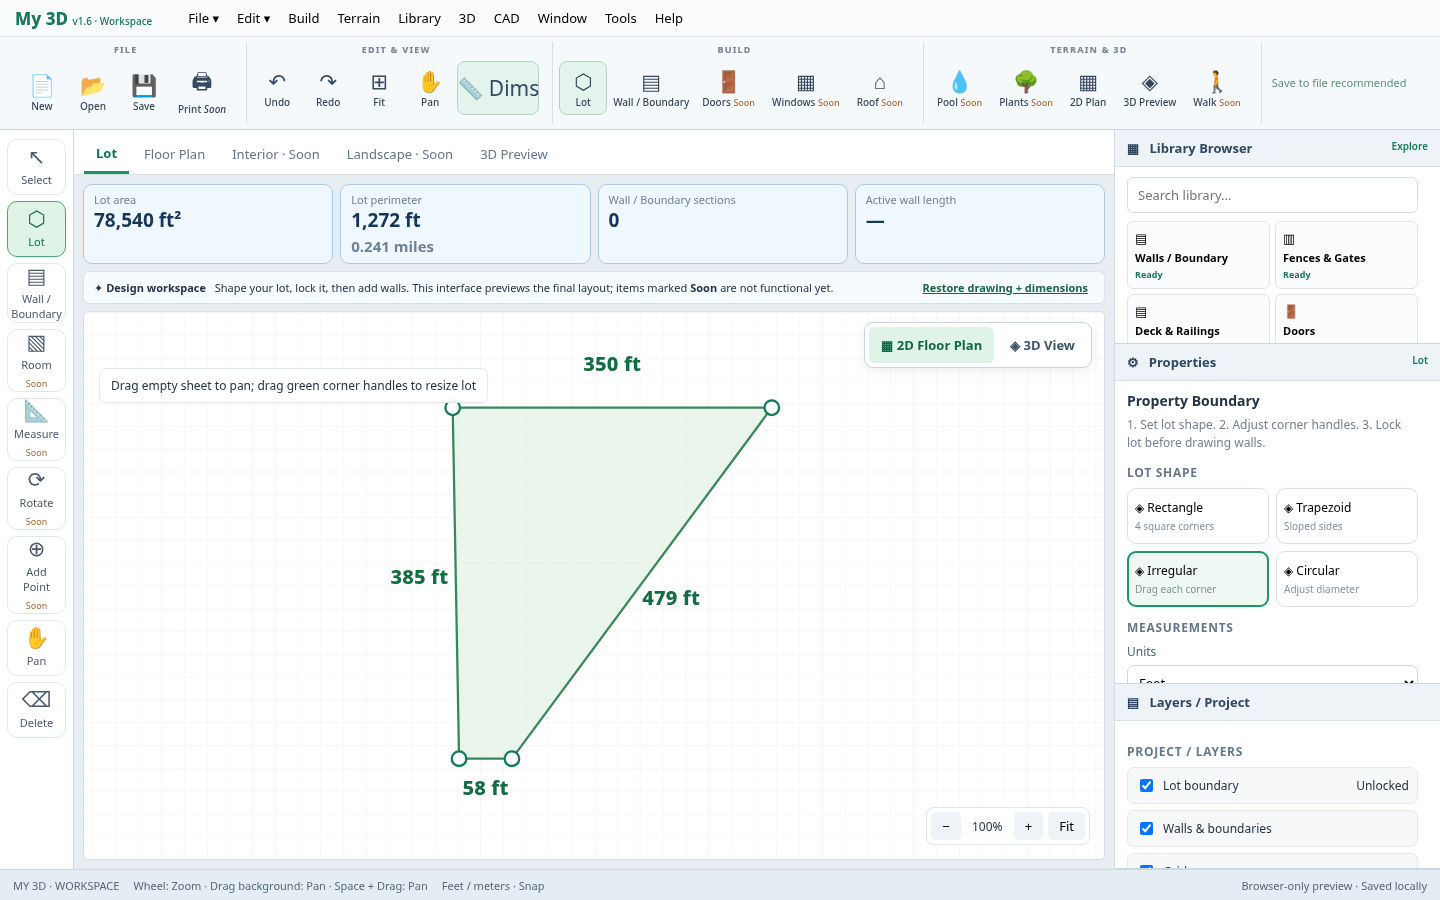
Task: Click the Pan hand tool in sidebar
Action: point(36,647)
